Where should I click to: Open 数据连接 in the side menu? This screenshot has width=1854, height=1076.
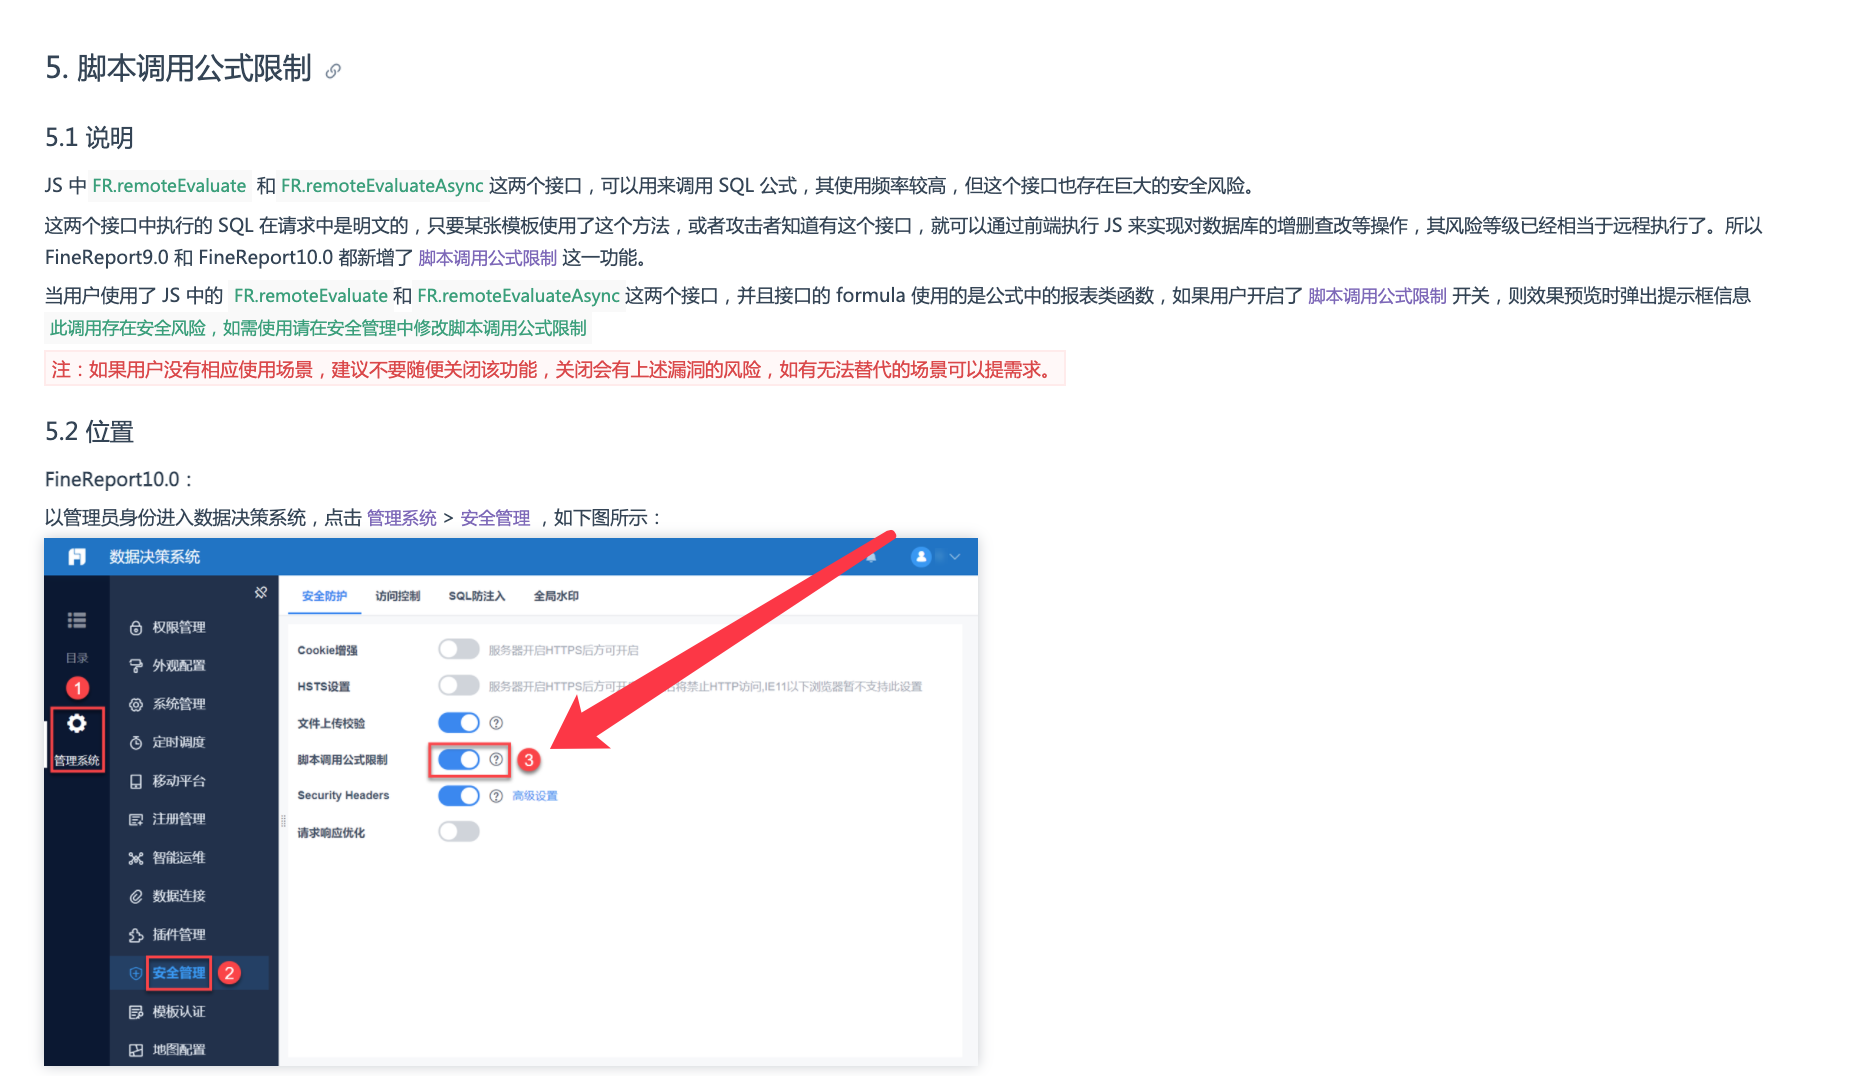click(x=179, y=896)
